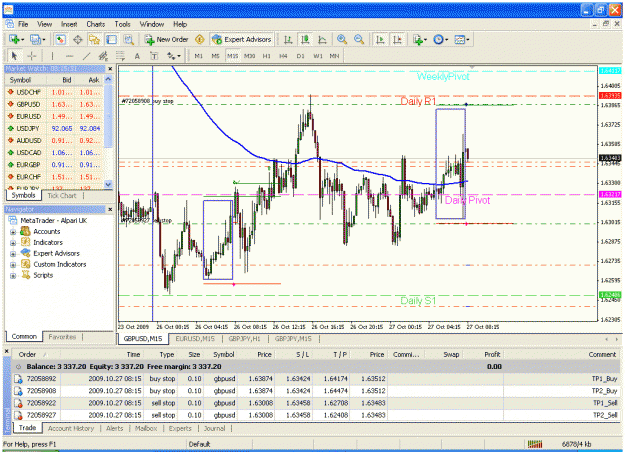This screenshot has height=452, width=625.
Task: Switch timeframe to M1
Action: [199, 56]
